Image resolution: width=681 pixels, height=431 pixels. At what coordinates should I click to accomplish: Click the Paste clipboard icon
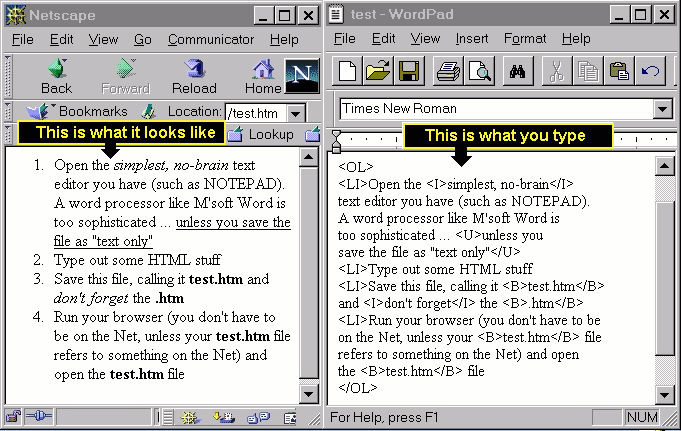pos(618,70)
